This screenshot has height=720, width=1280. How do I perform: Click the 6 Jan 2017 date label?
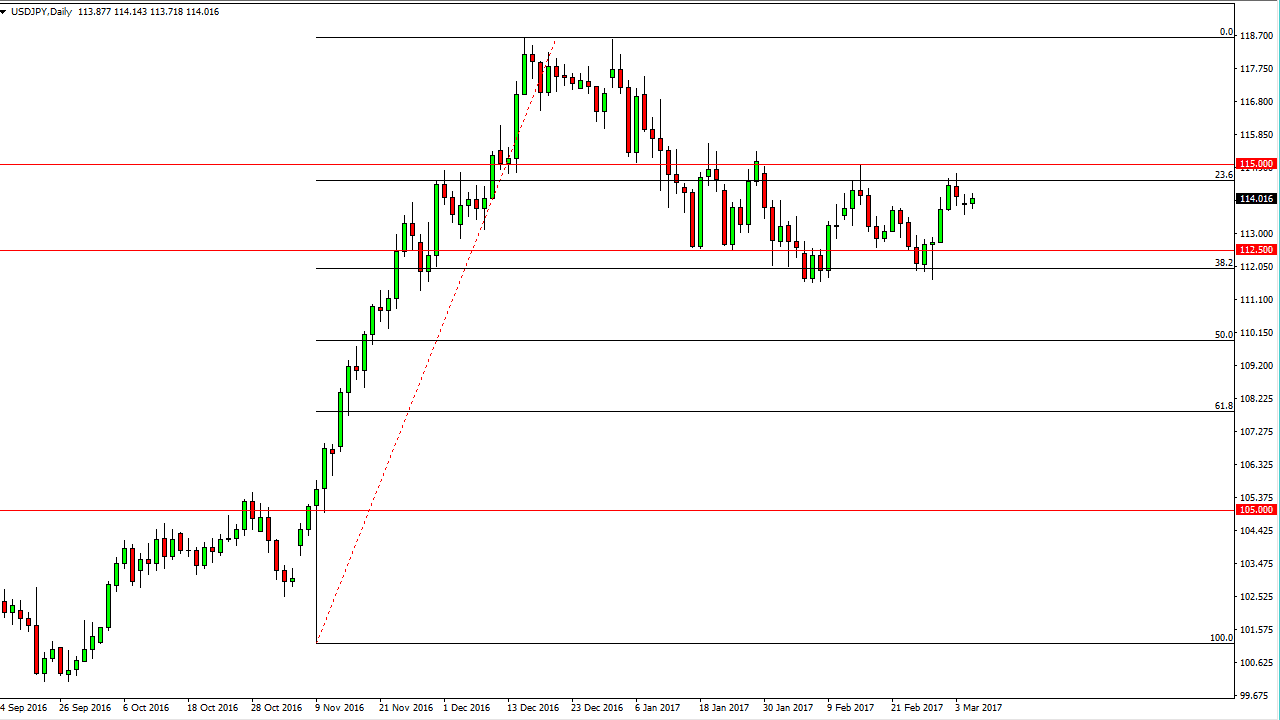[658, 708]
